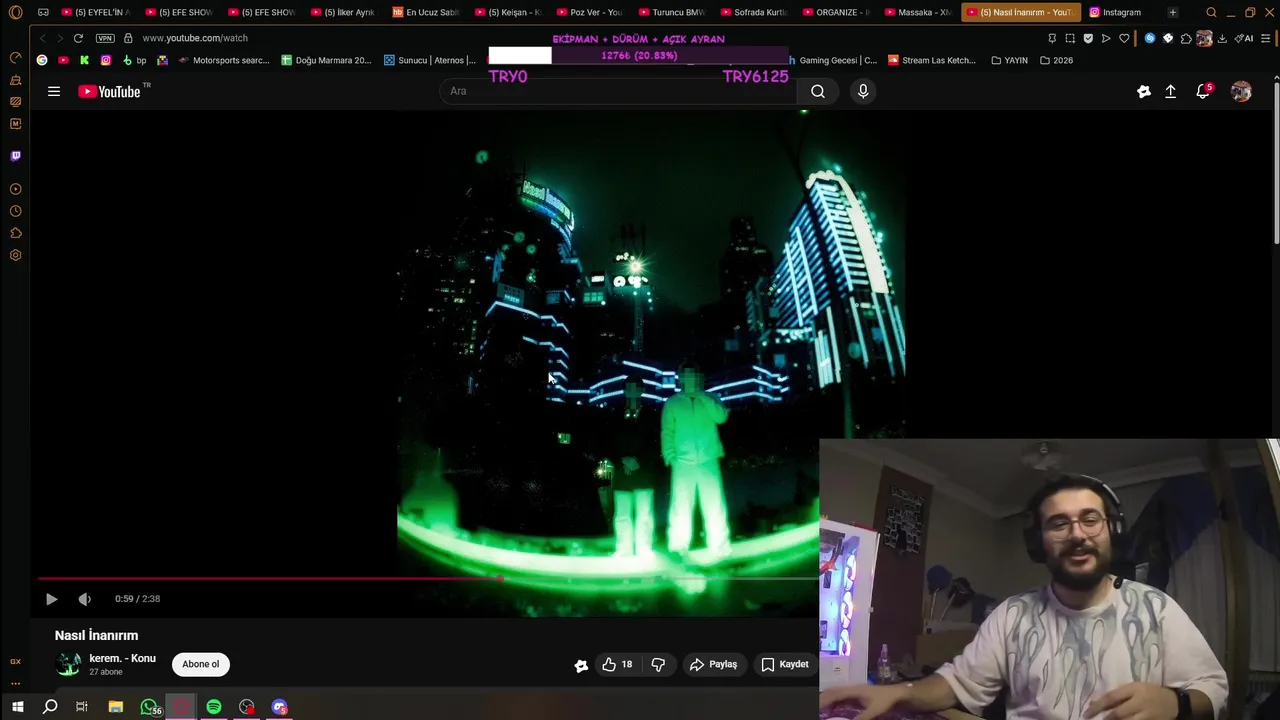The width and height of the screenshot is (1280, 720).
Task: Open the YouTube upload/create icon
Action: [x=1171, y=91]
